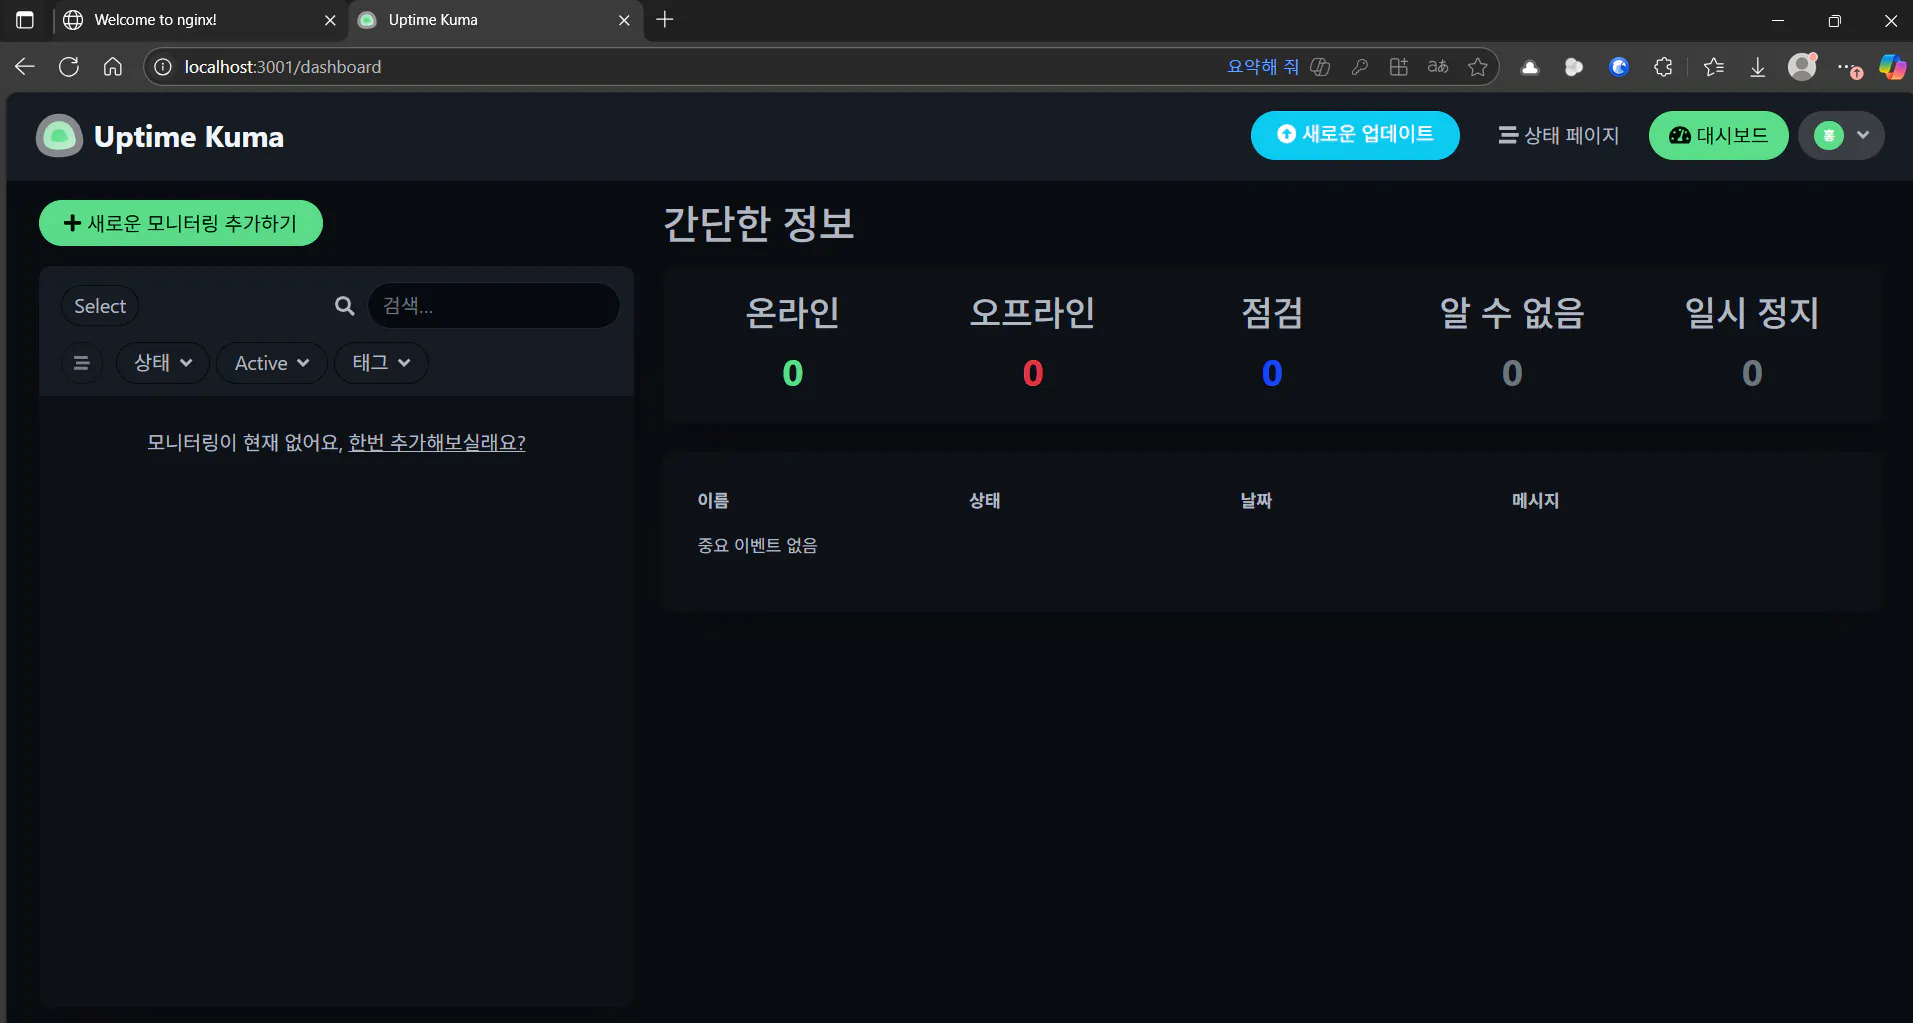Viewport: 1913px width, 1023px height.
Task: Click the 알 수 없음 status count
Action: (1512, 373)
